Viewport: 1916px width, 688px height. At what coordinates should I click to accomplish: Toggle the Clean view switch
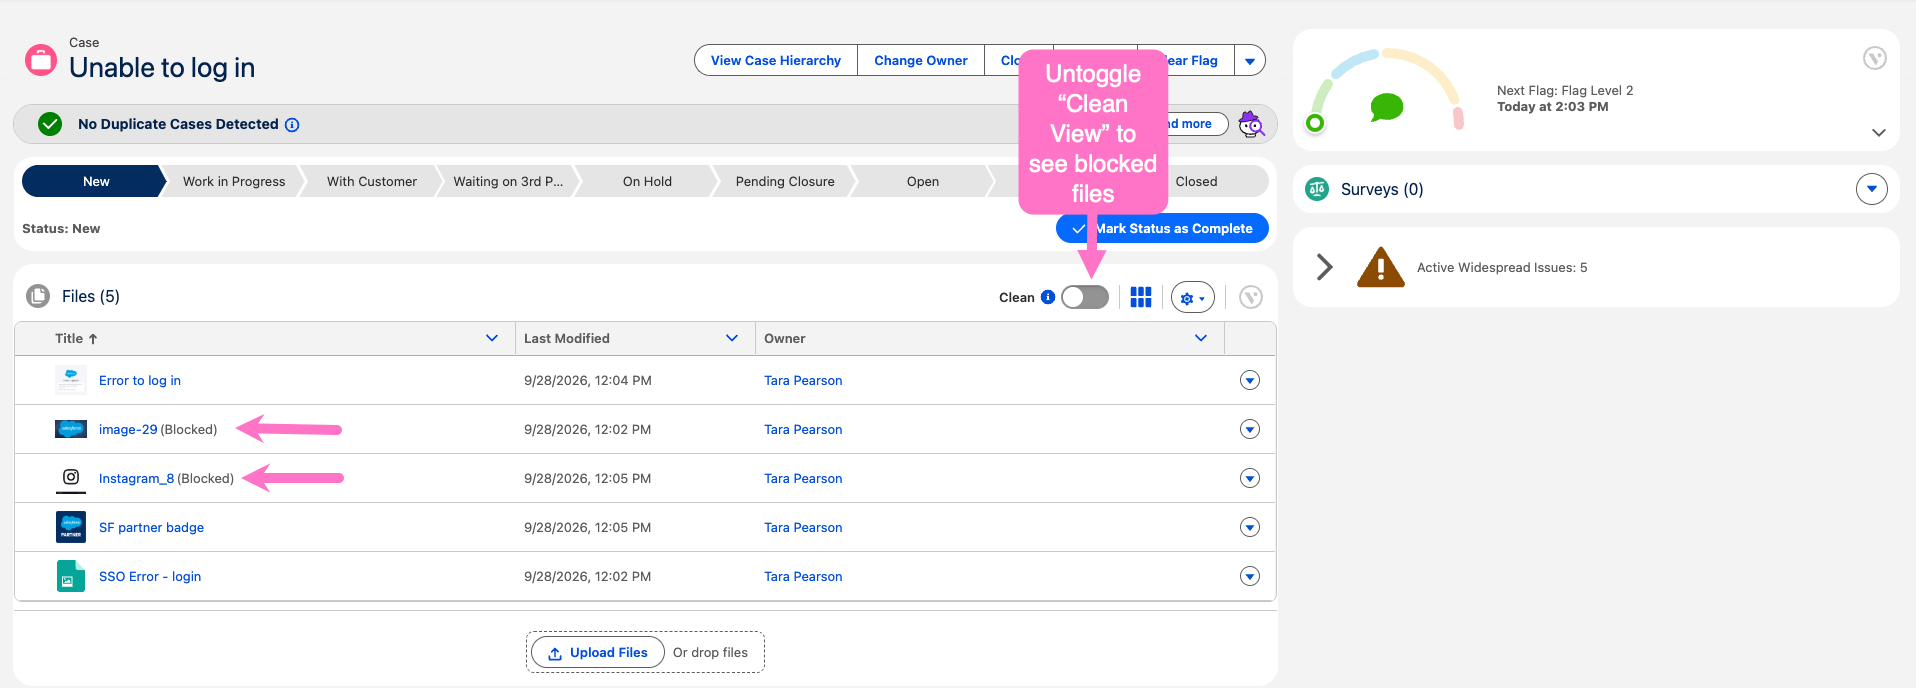[1085, 297]
